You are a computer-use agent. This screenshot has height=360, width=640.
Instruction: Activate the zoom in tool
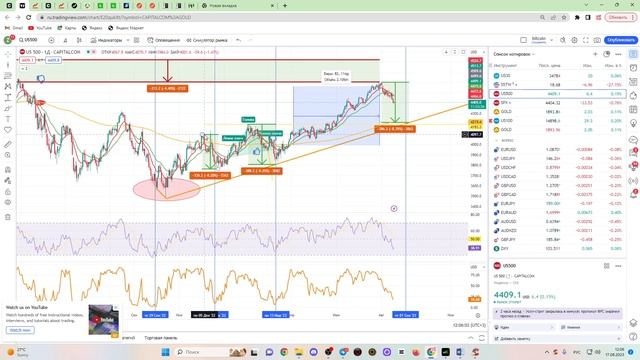(x=8, y=155)
